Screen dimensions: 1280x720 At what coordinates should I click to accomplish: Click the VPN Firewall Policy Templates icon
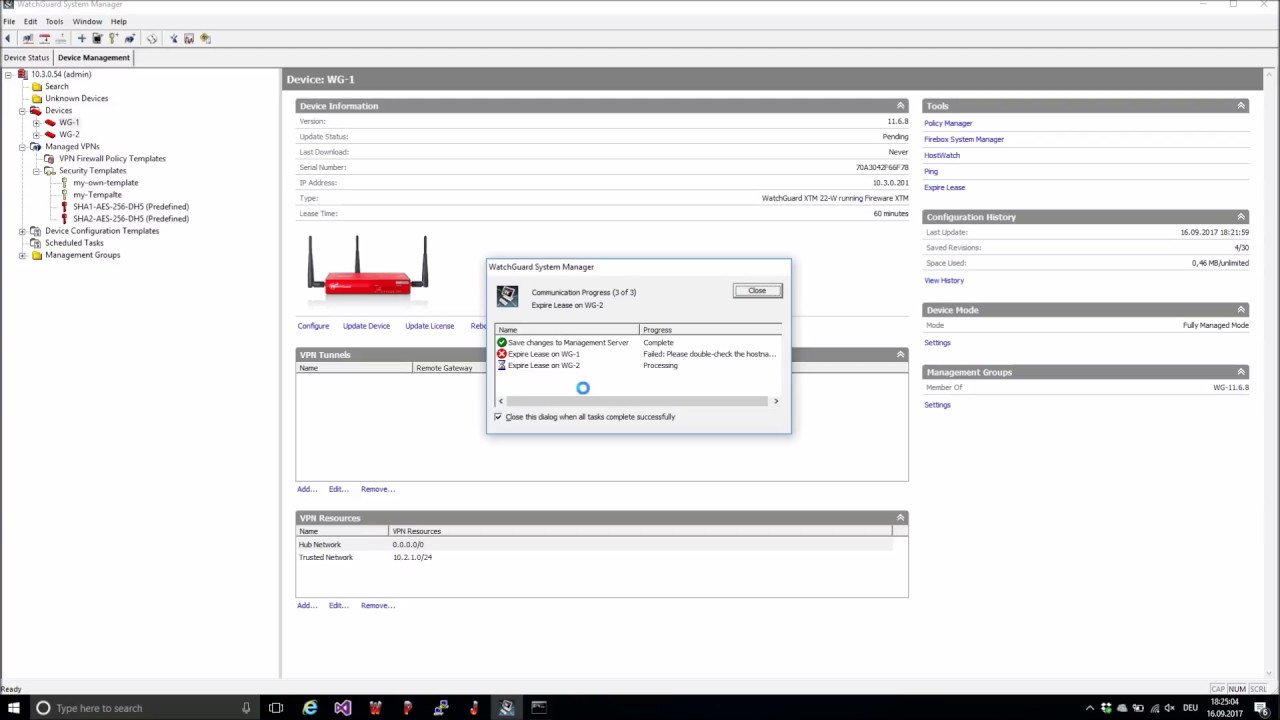pos(50,158)
